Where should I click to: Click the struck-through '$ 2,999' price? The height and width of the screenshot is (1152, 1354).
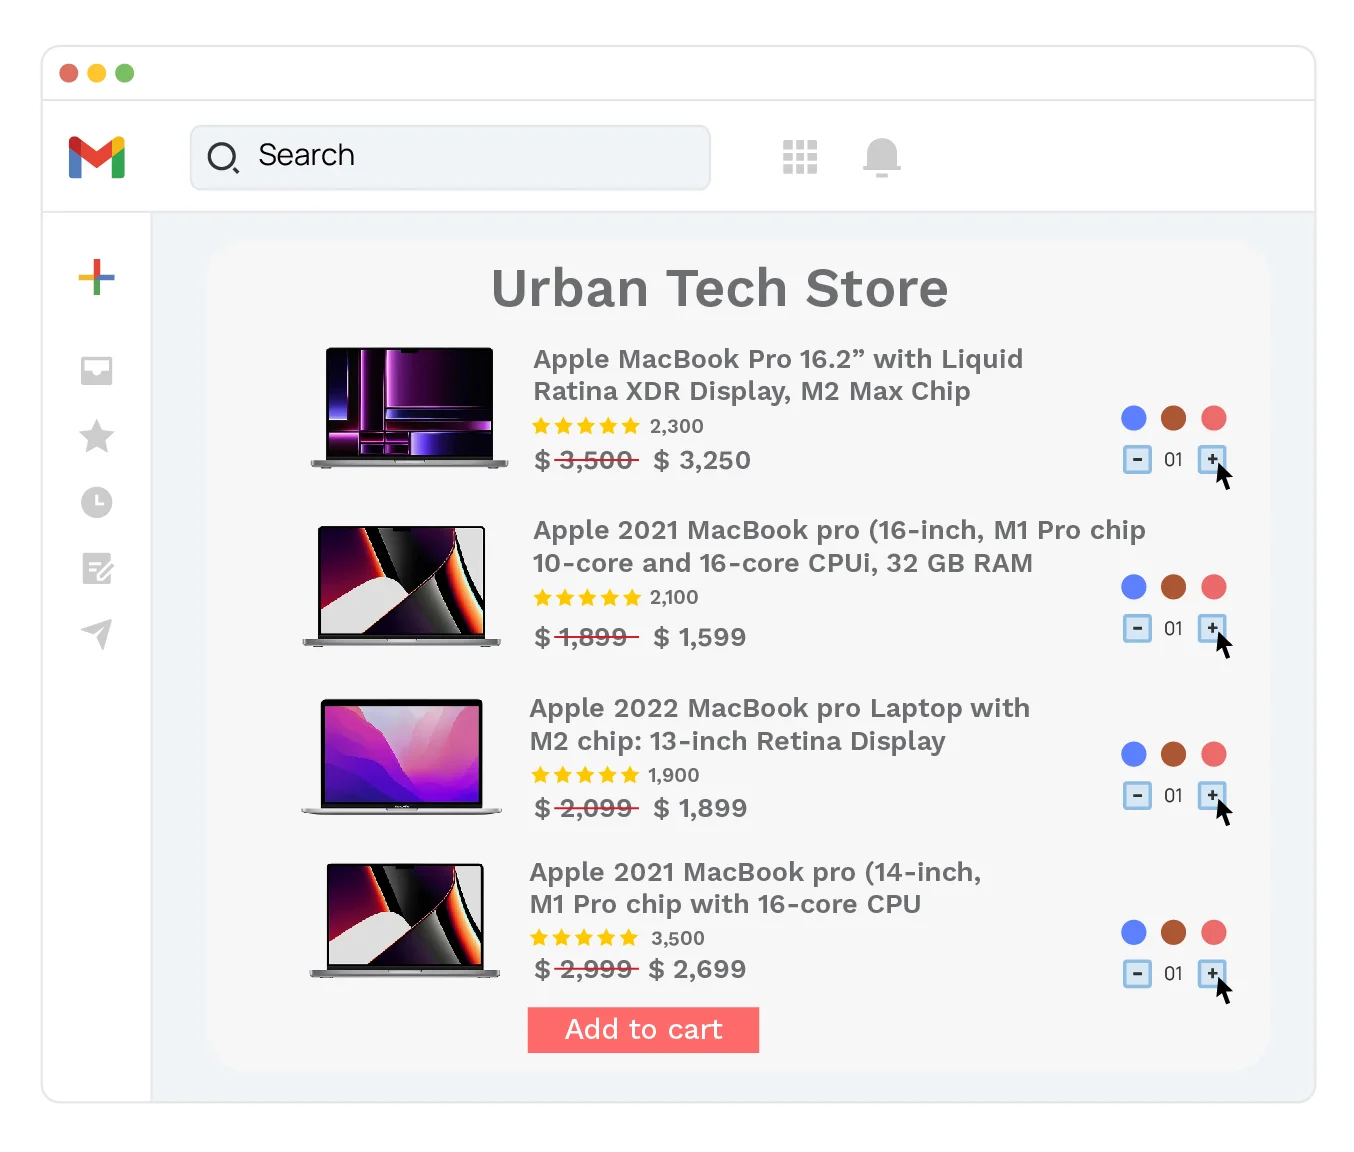586,969
